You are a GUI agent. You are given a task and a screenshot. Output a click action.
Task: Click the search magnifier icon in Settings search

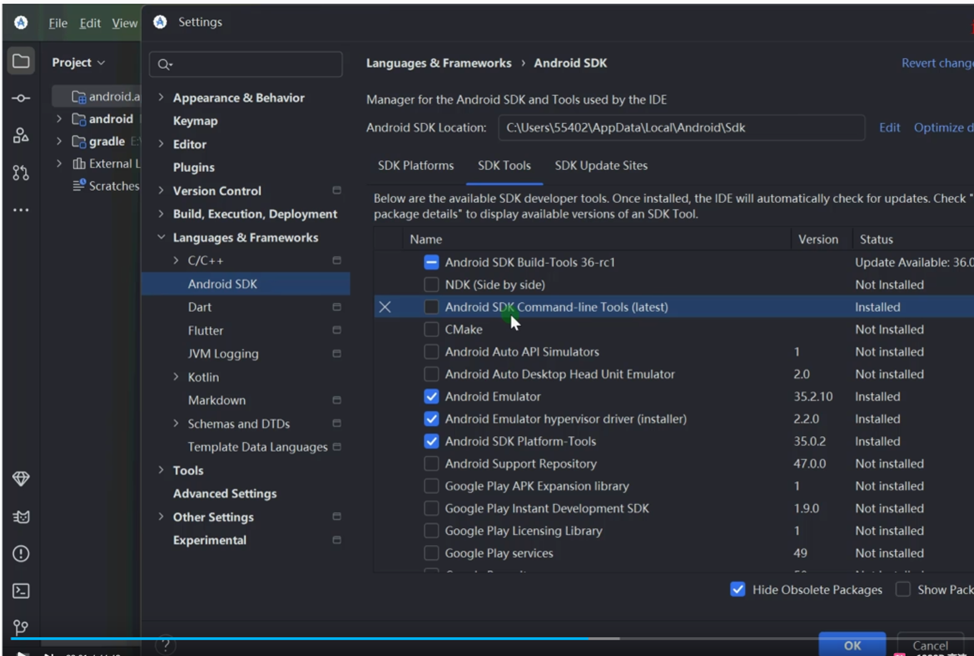tap(165, 65)
